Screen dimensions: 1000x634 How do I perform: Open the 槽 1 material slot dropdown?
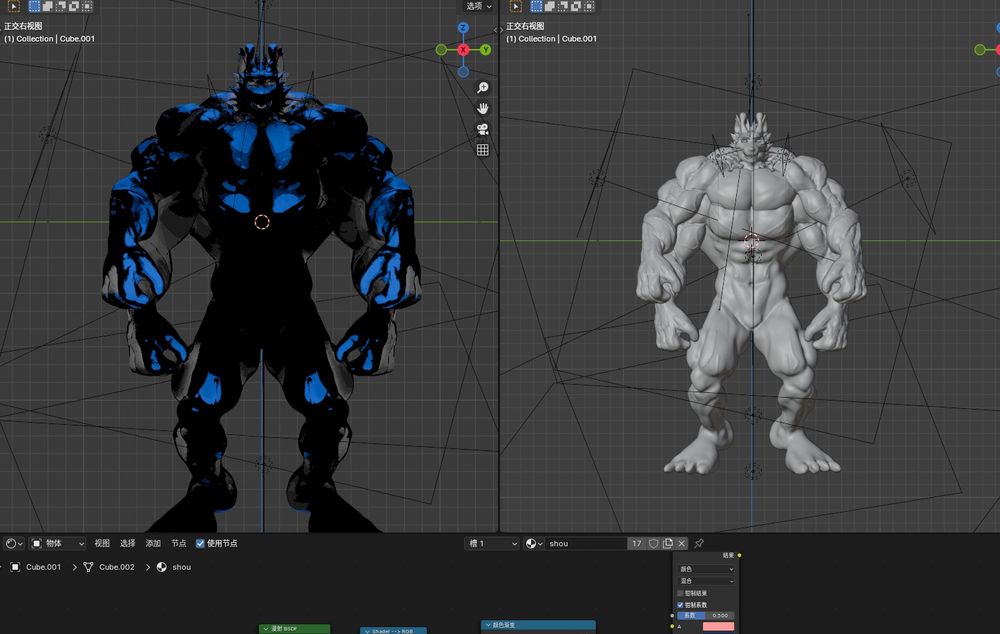click(492, 543)
